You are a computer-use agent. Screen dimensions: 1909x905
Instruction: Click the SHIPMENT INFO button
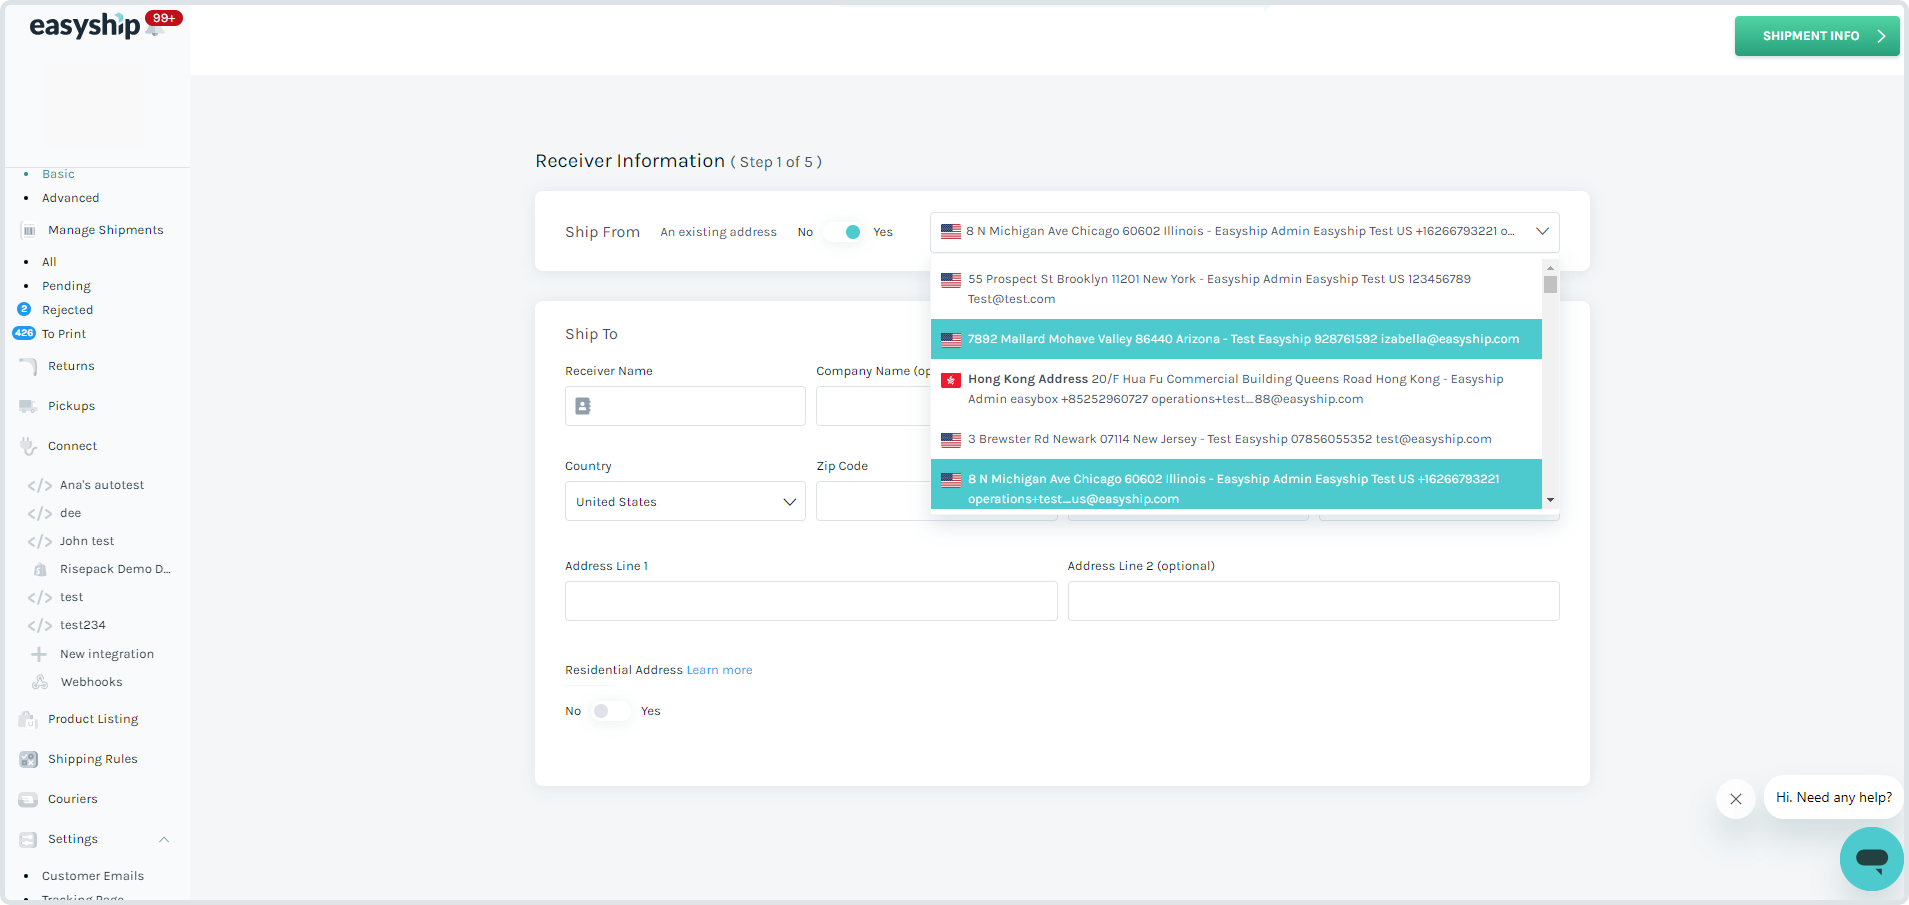1816,36
